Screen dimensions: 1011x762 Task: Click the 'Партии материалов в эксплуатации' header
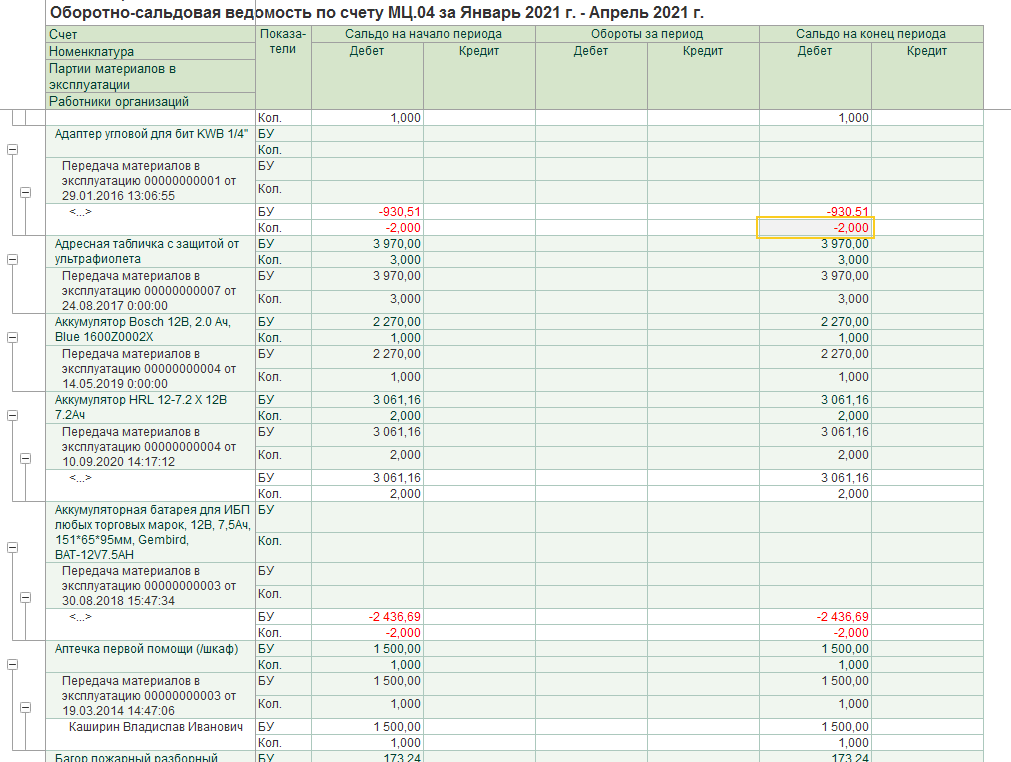112,76
